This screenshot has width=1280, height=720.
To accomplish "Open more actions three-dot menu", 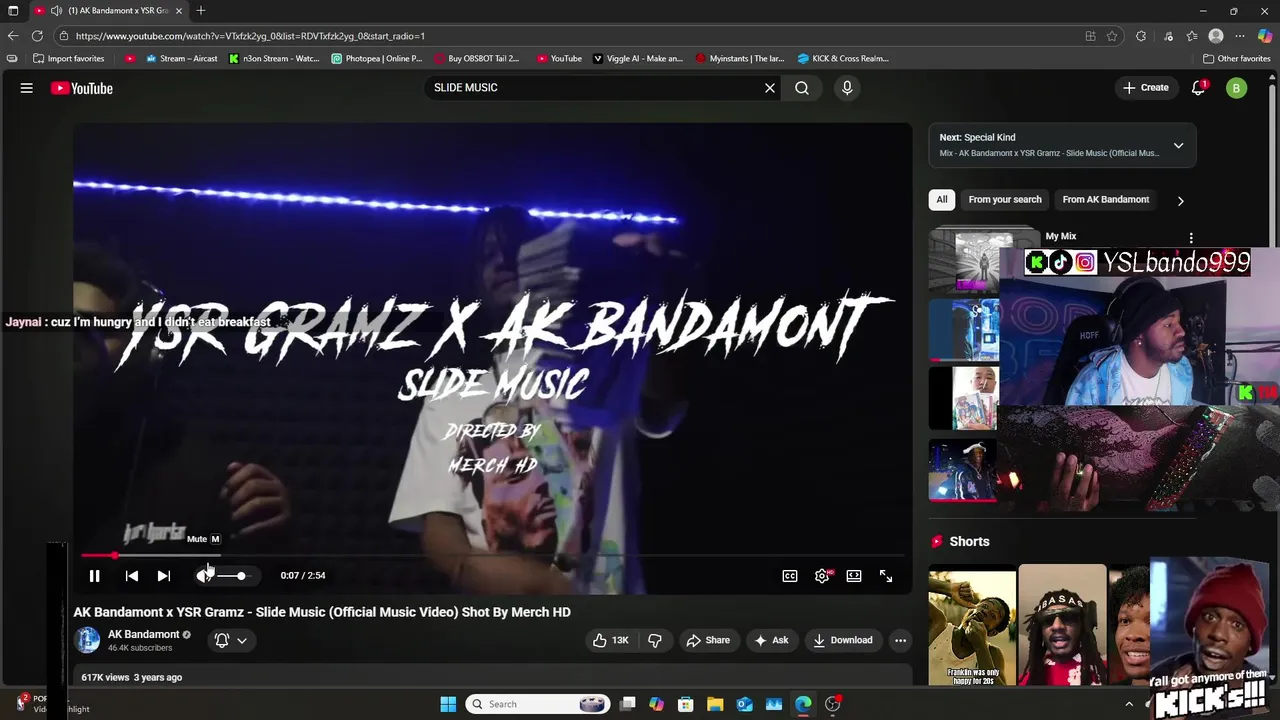I will (x=900, y=640).
